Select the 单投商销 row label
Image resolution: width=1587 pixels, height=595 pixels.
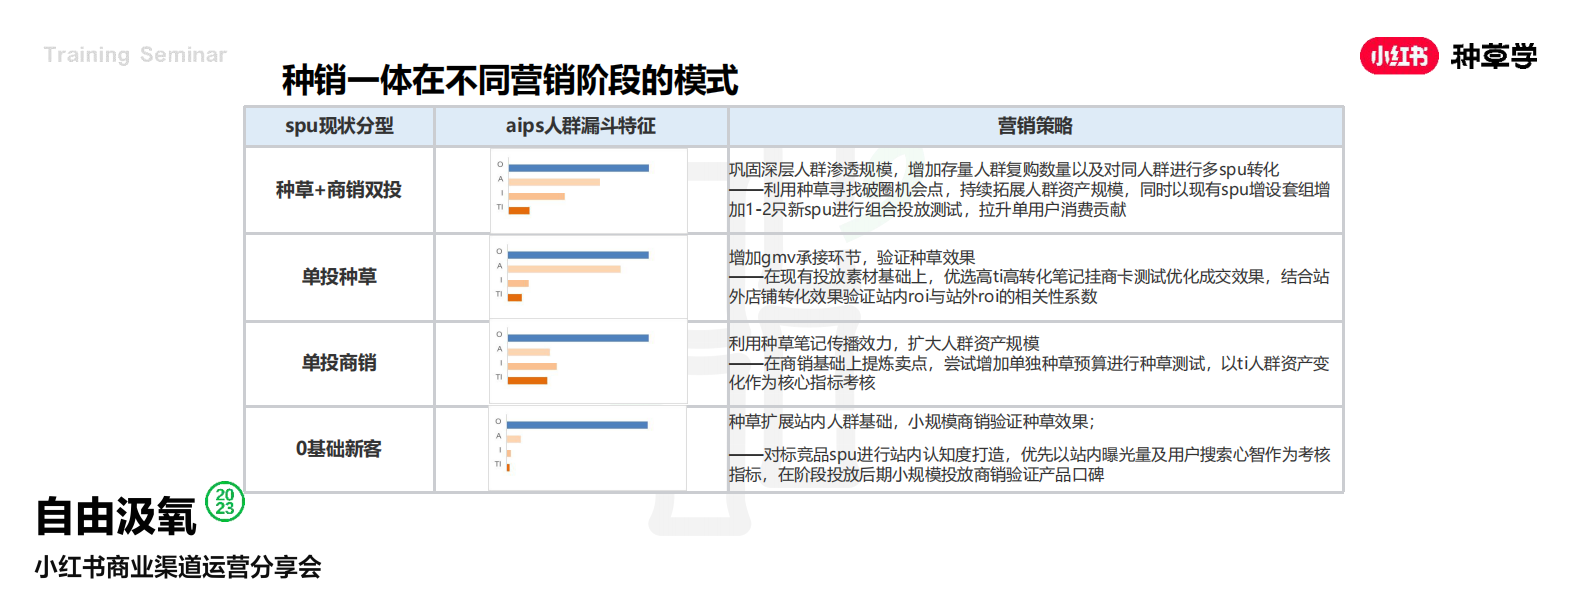339,363
